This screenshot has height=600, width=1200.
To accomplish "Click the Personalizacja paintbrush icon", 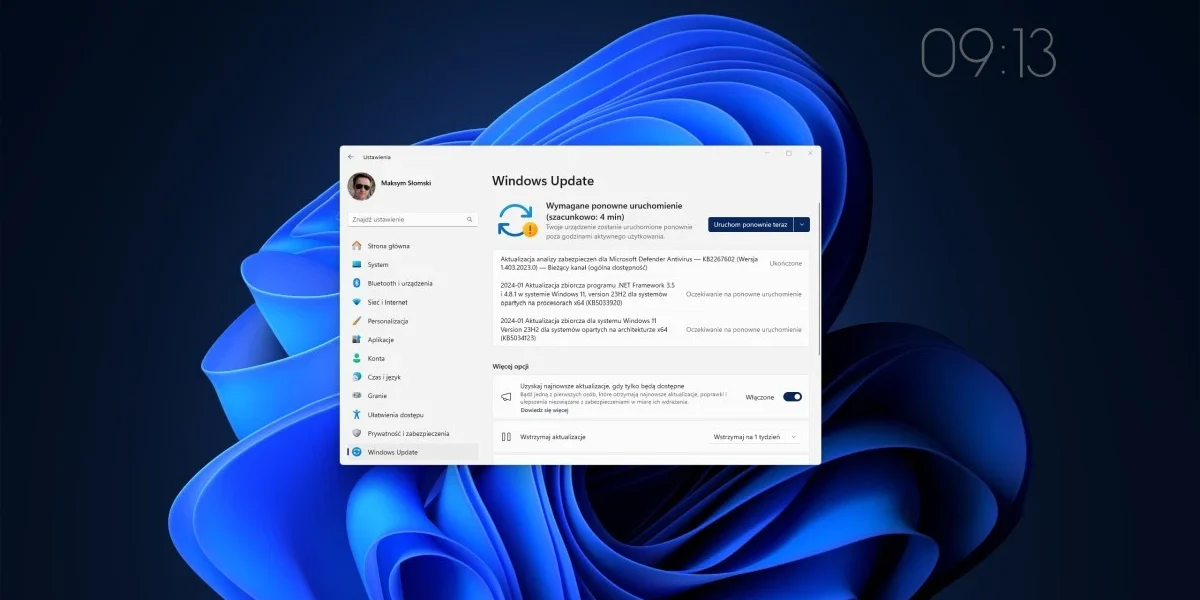I will click(357, 321).
